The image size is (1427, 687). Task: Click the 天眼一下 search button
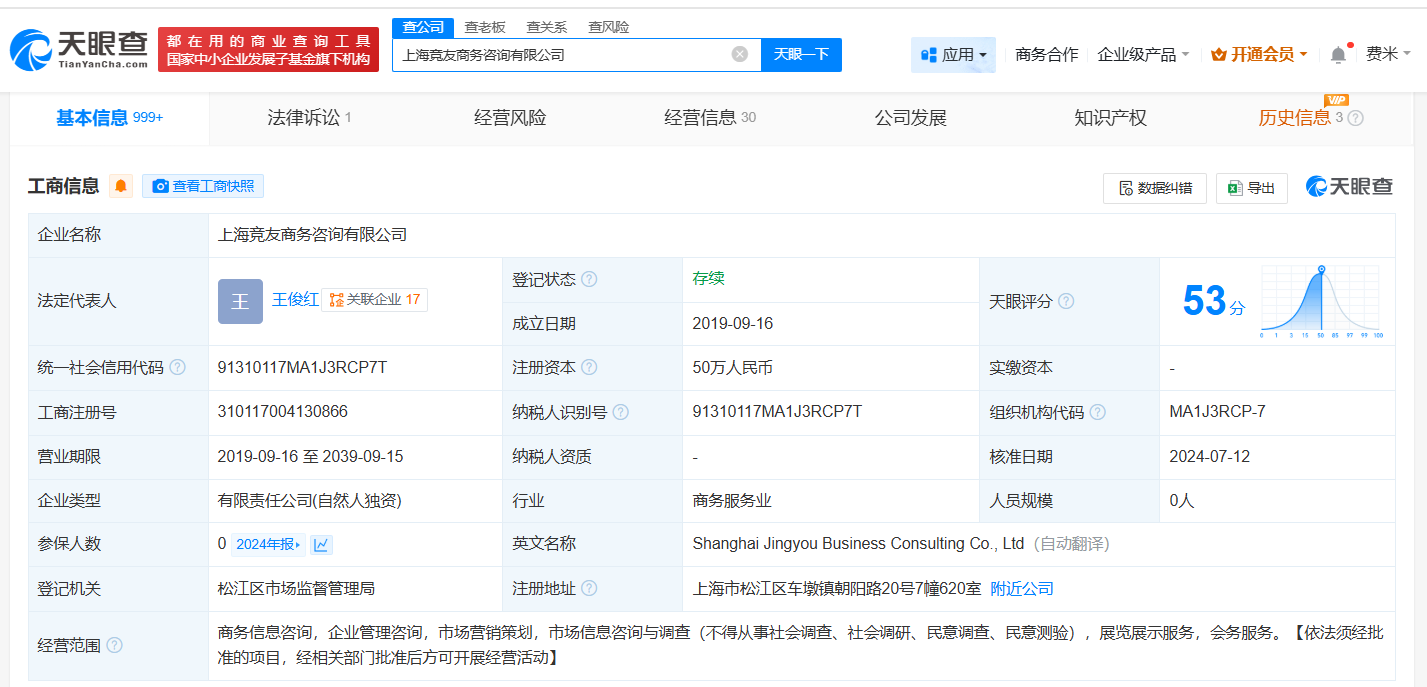pyautogui.click(x=800, y=55)
